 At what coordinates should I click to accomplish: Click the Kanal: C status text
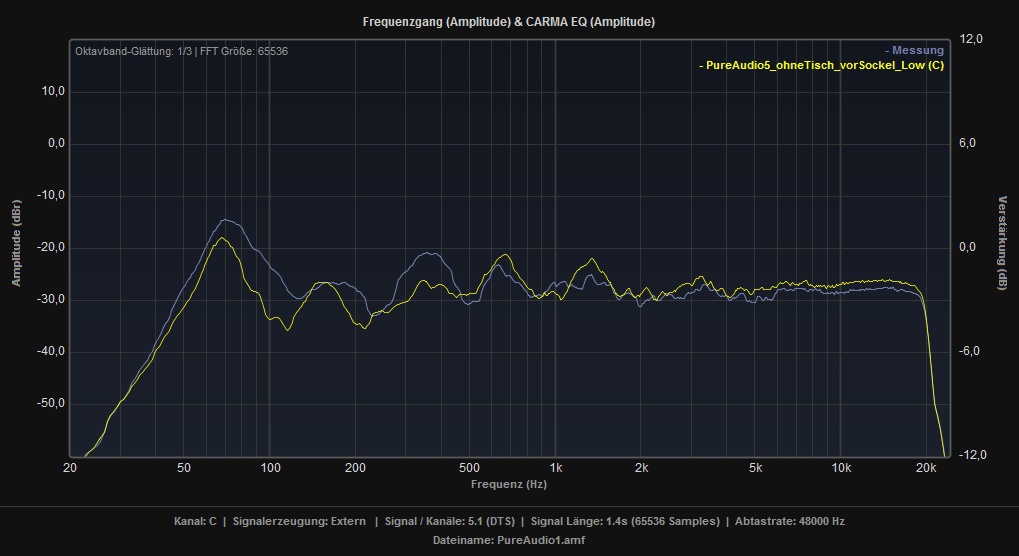(194, 521)
